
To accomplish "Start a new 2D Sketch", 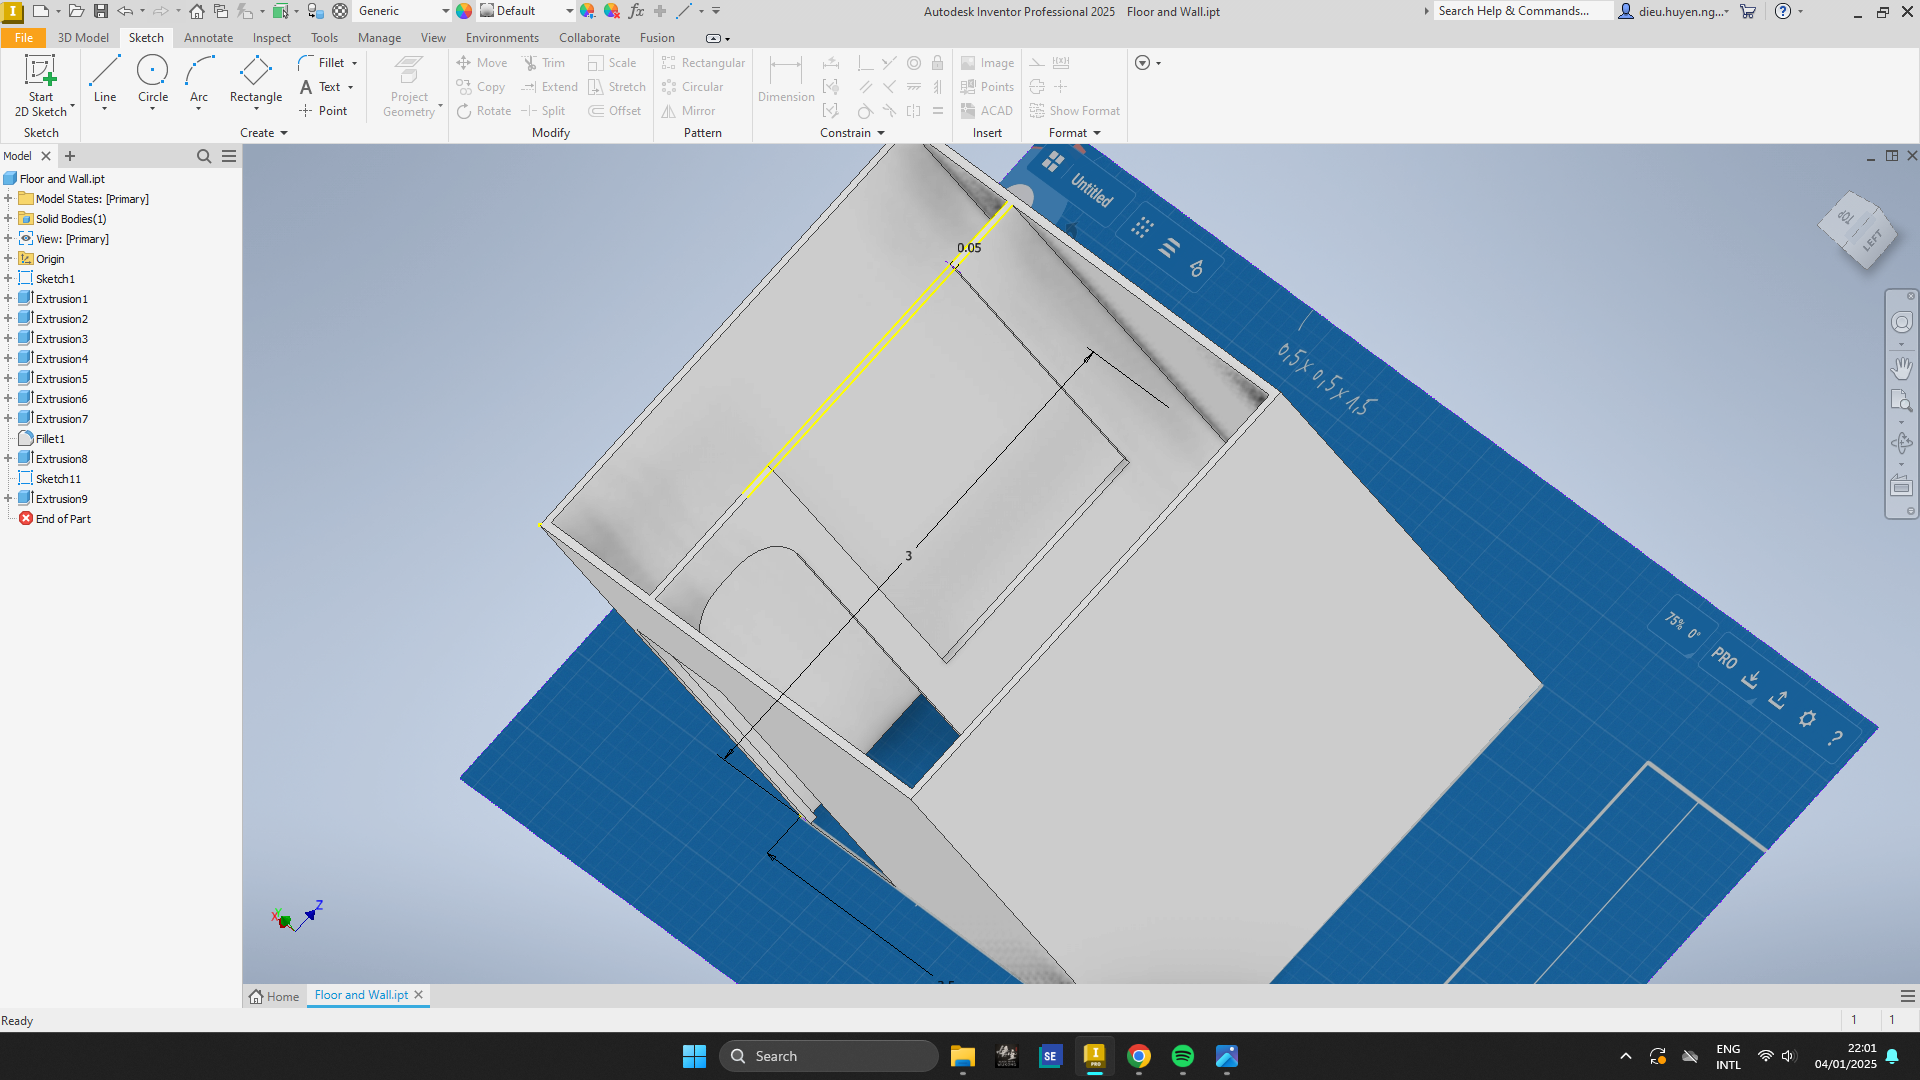I will click(41, 87).
